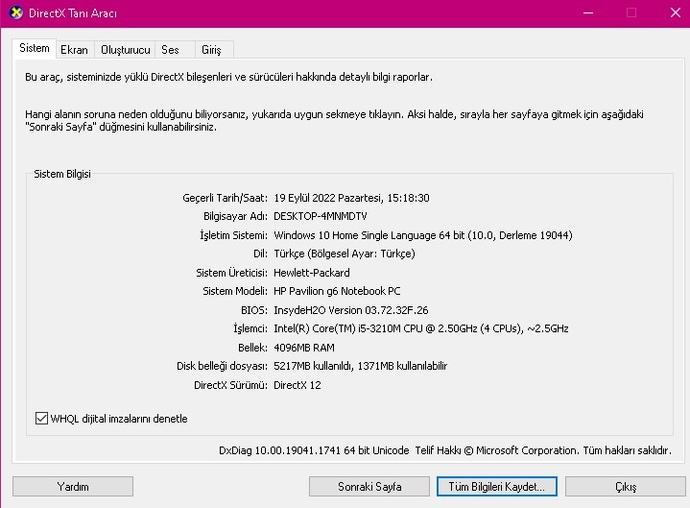Click the 4096MB RAM value
Screen dimensions: 690x508
click(x=304, y=348)
